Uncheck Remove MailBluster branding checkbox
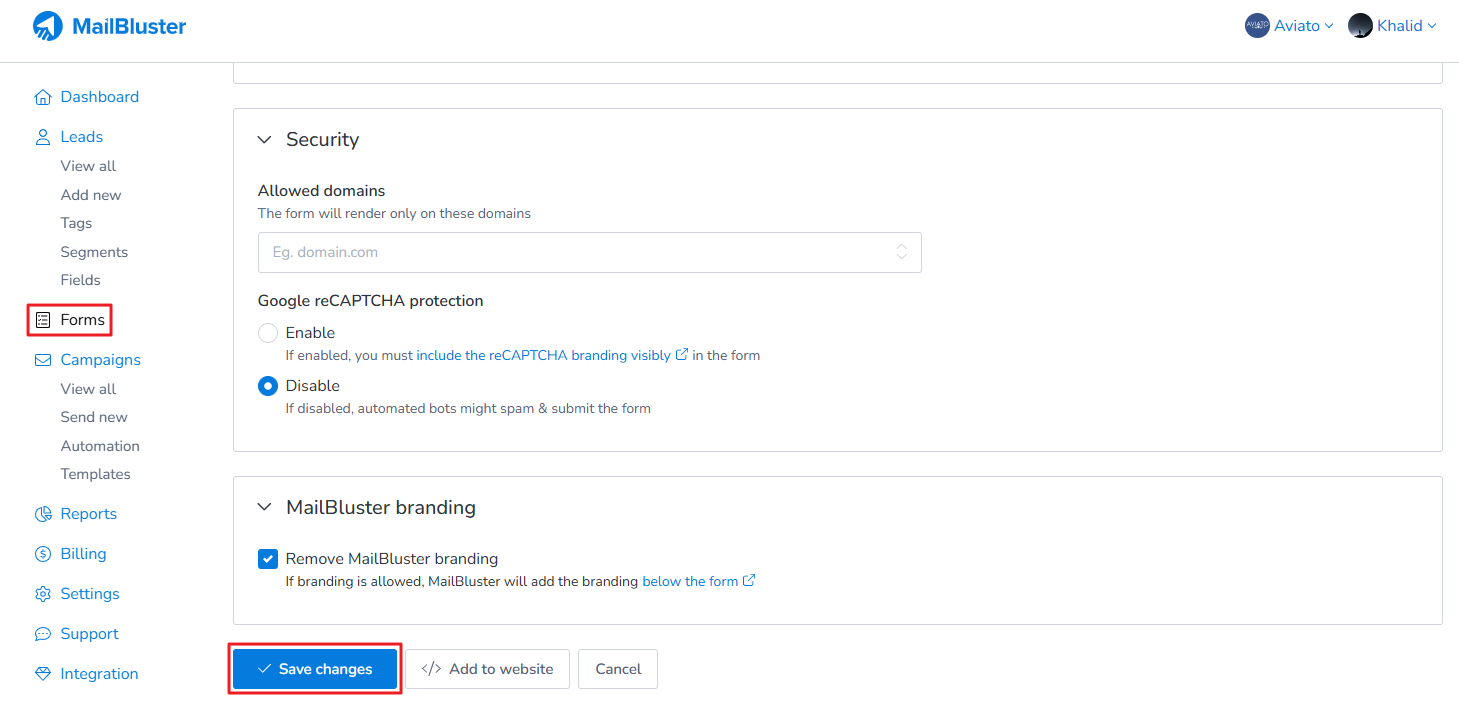The image size is (1459, 703). (268, 559)
